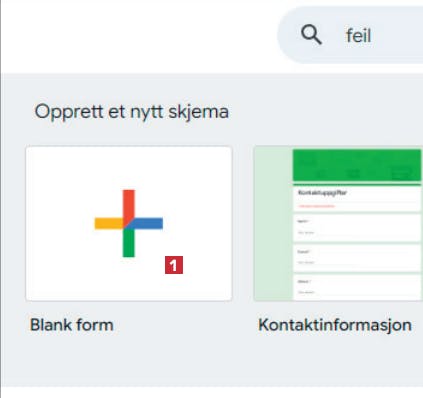The image size is (423, 398).
Task: Click the multicolored plus icon
Action: [129, 223]
